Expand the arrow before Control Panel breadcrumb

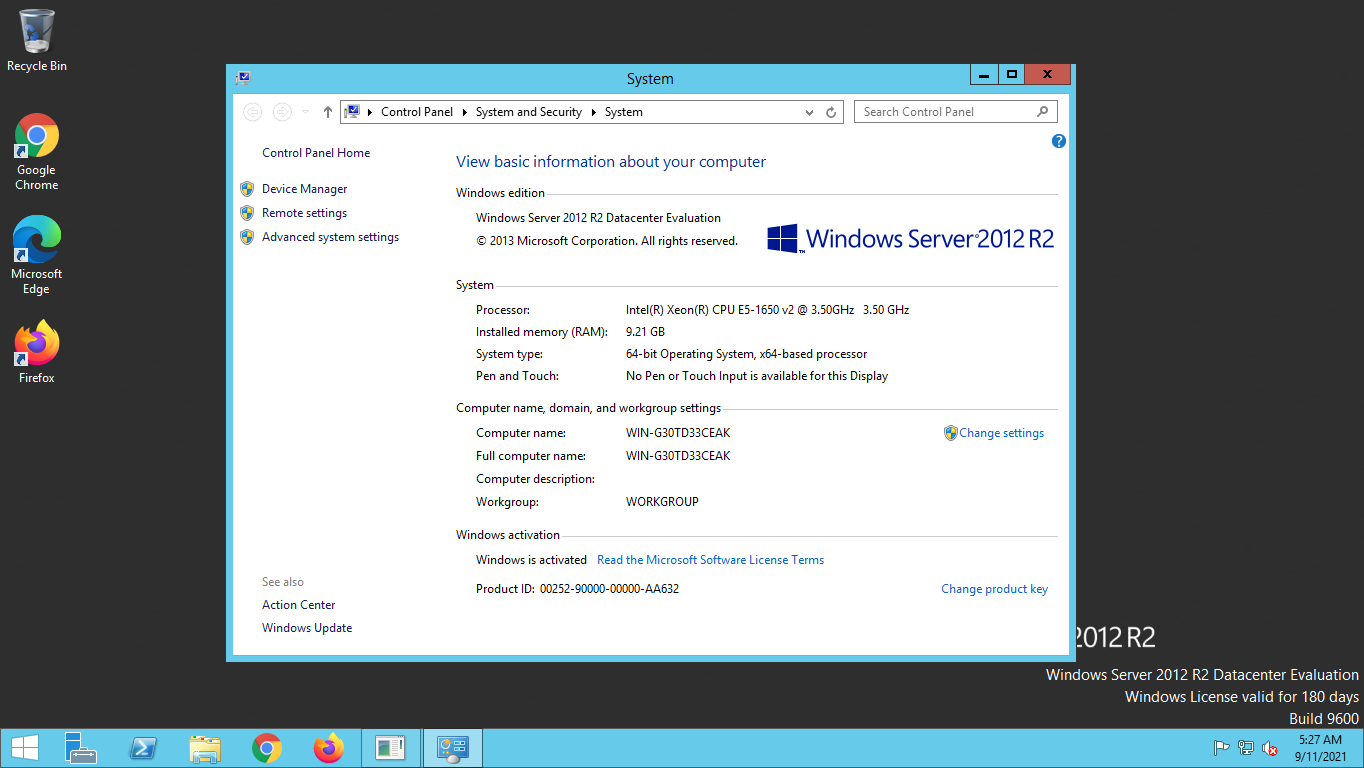pyautogui.click(x=370, y=112)
